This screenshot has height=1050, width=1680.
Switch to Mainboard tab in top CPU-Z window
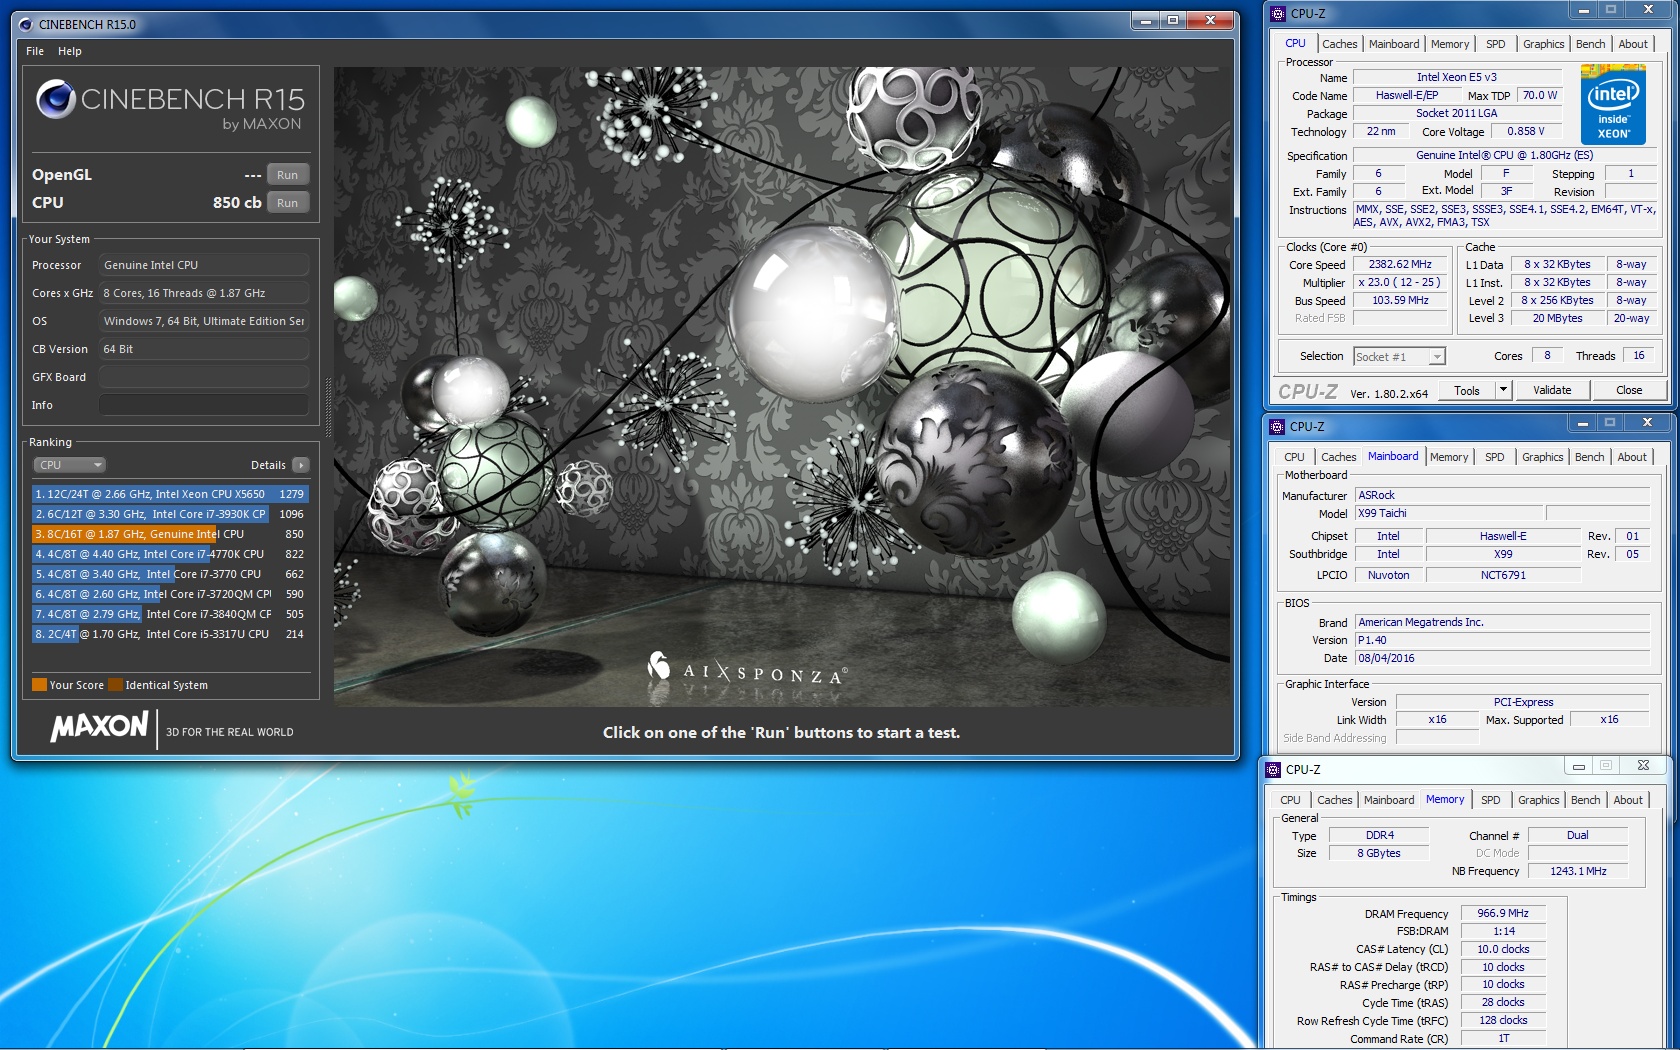click(1394, 44)
